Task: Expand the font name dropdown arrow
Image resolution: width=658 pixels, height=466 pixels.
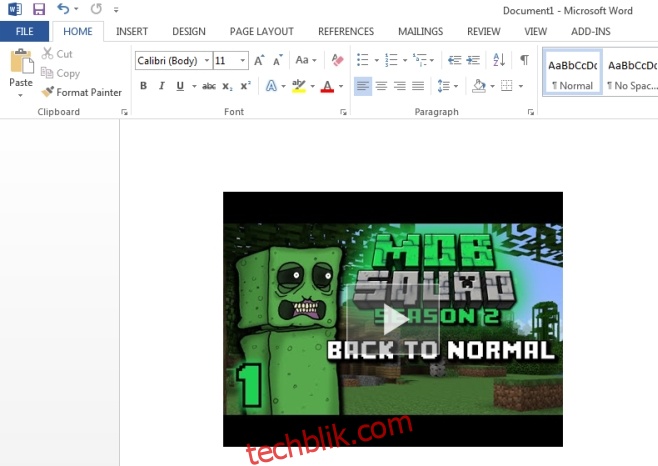Action: (x=207, y=60)
